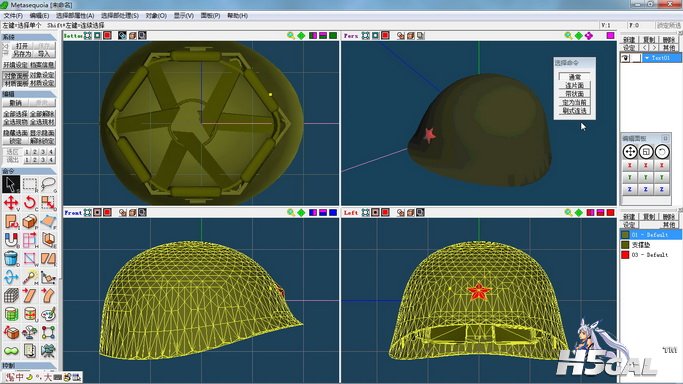Select the lasso selection tool
683x384 pixels.
(48, 184)
